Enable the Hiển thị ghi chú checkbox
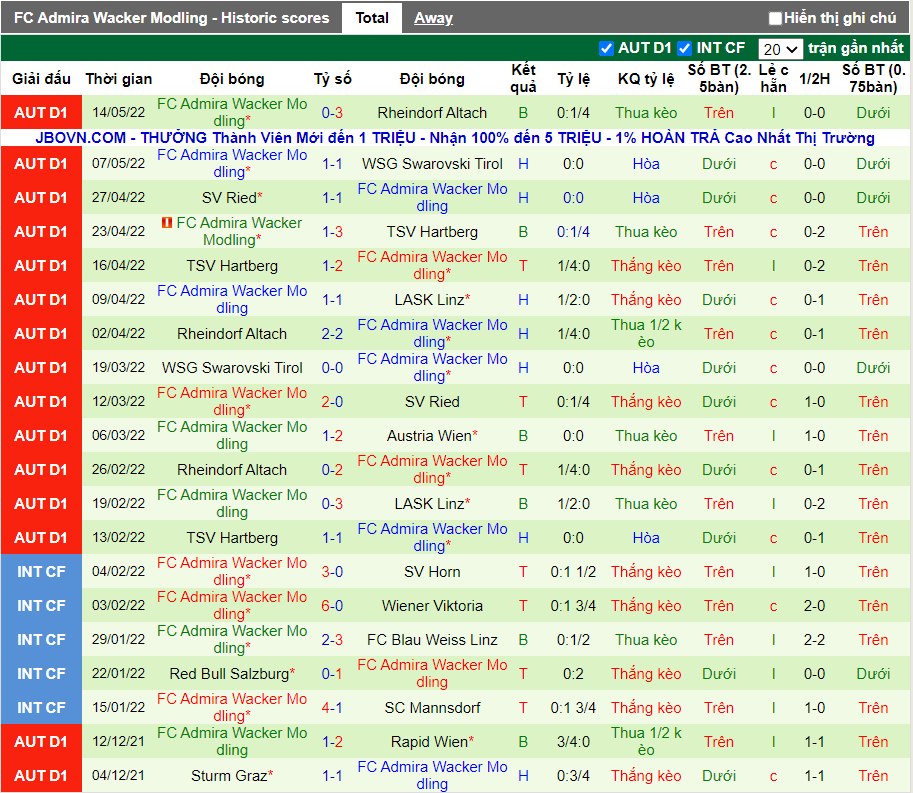 (774, 19)
